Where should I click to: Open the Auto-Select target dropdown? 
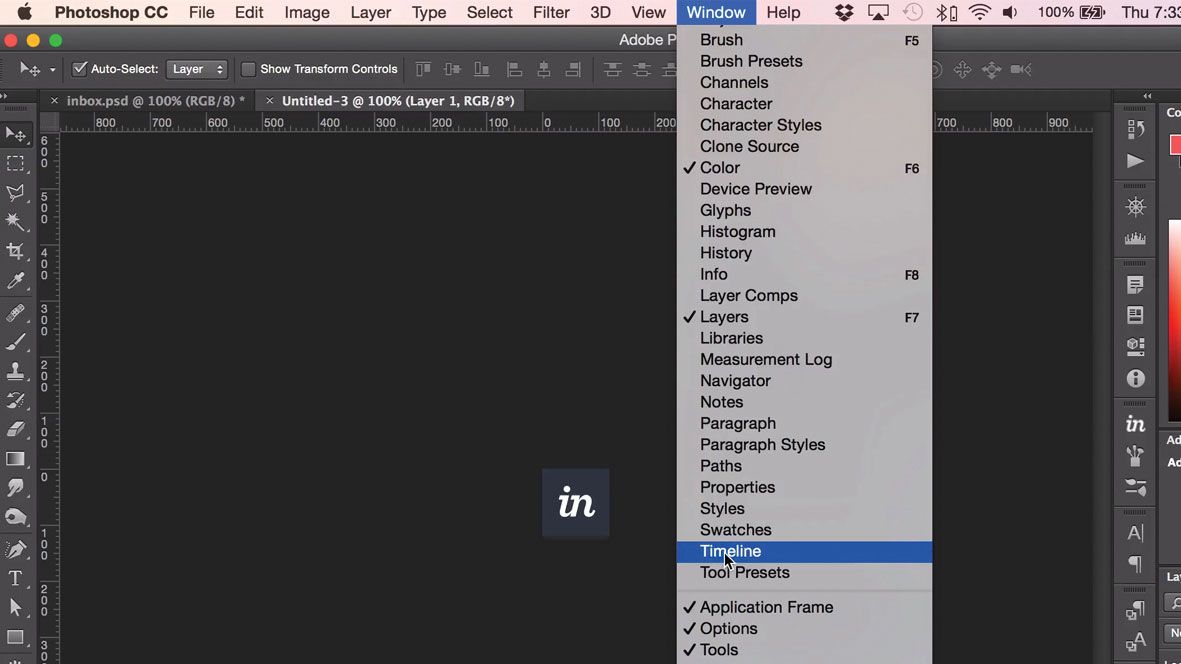(x=196, y=69)
